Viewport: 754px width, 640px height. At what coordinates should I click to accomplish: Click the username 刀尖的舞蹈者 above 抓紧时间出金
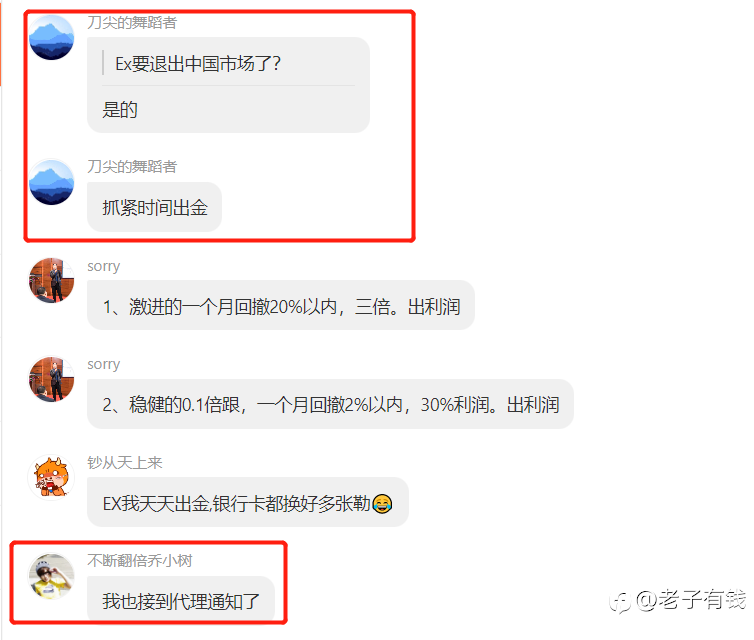[x=132, y=167]
